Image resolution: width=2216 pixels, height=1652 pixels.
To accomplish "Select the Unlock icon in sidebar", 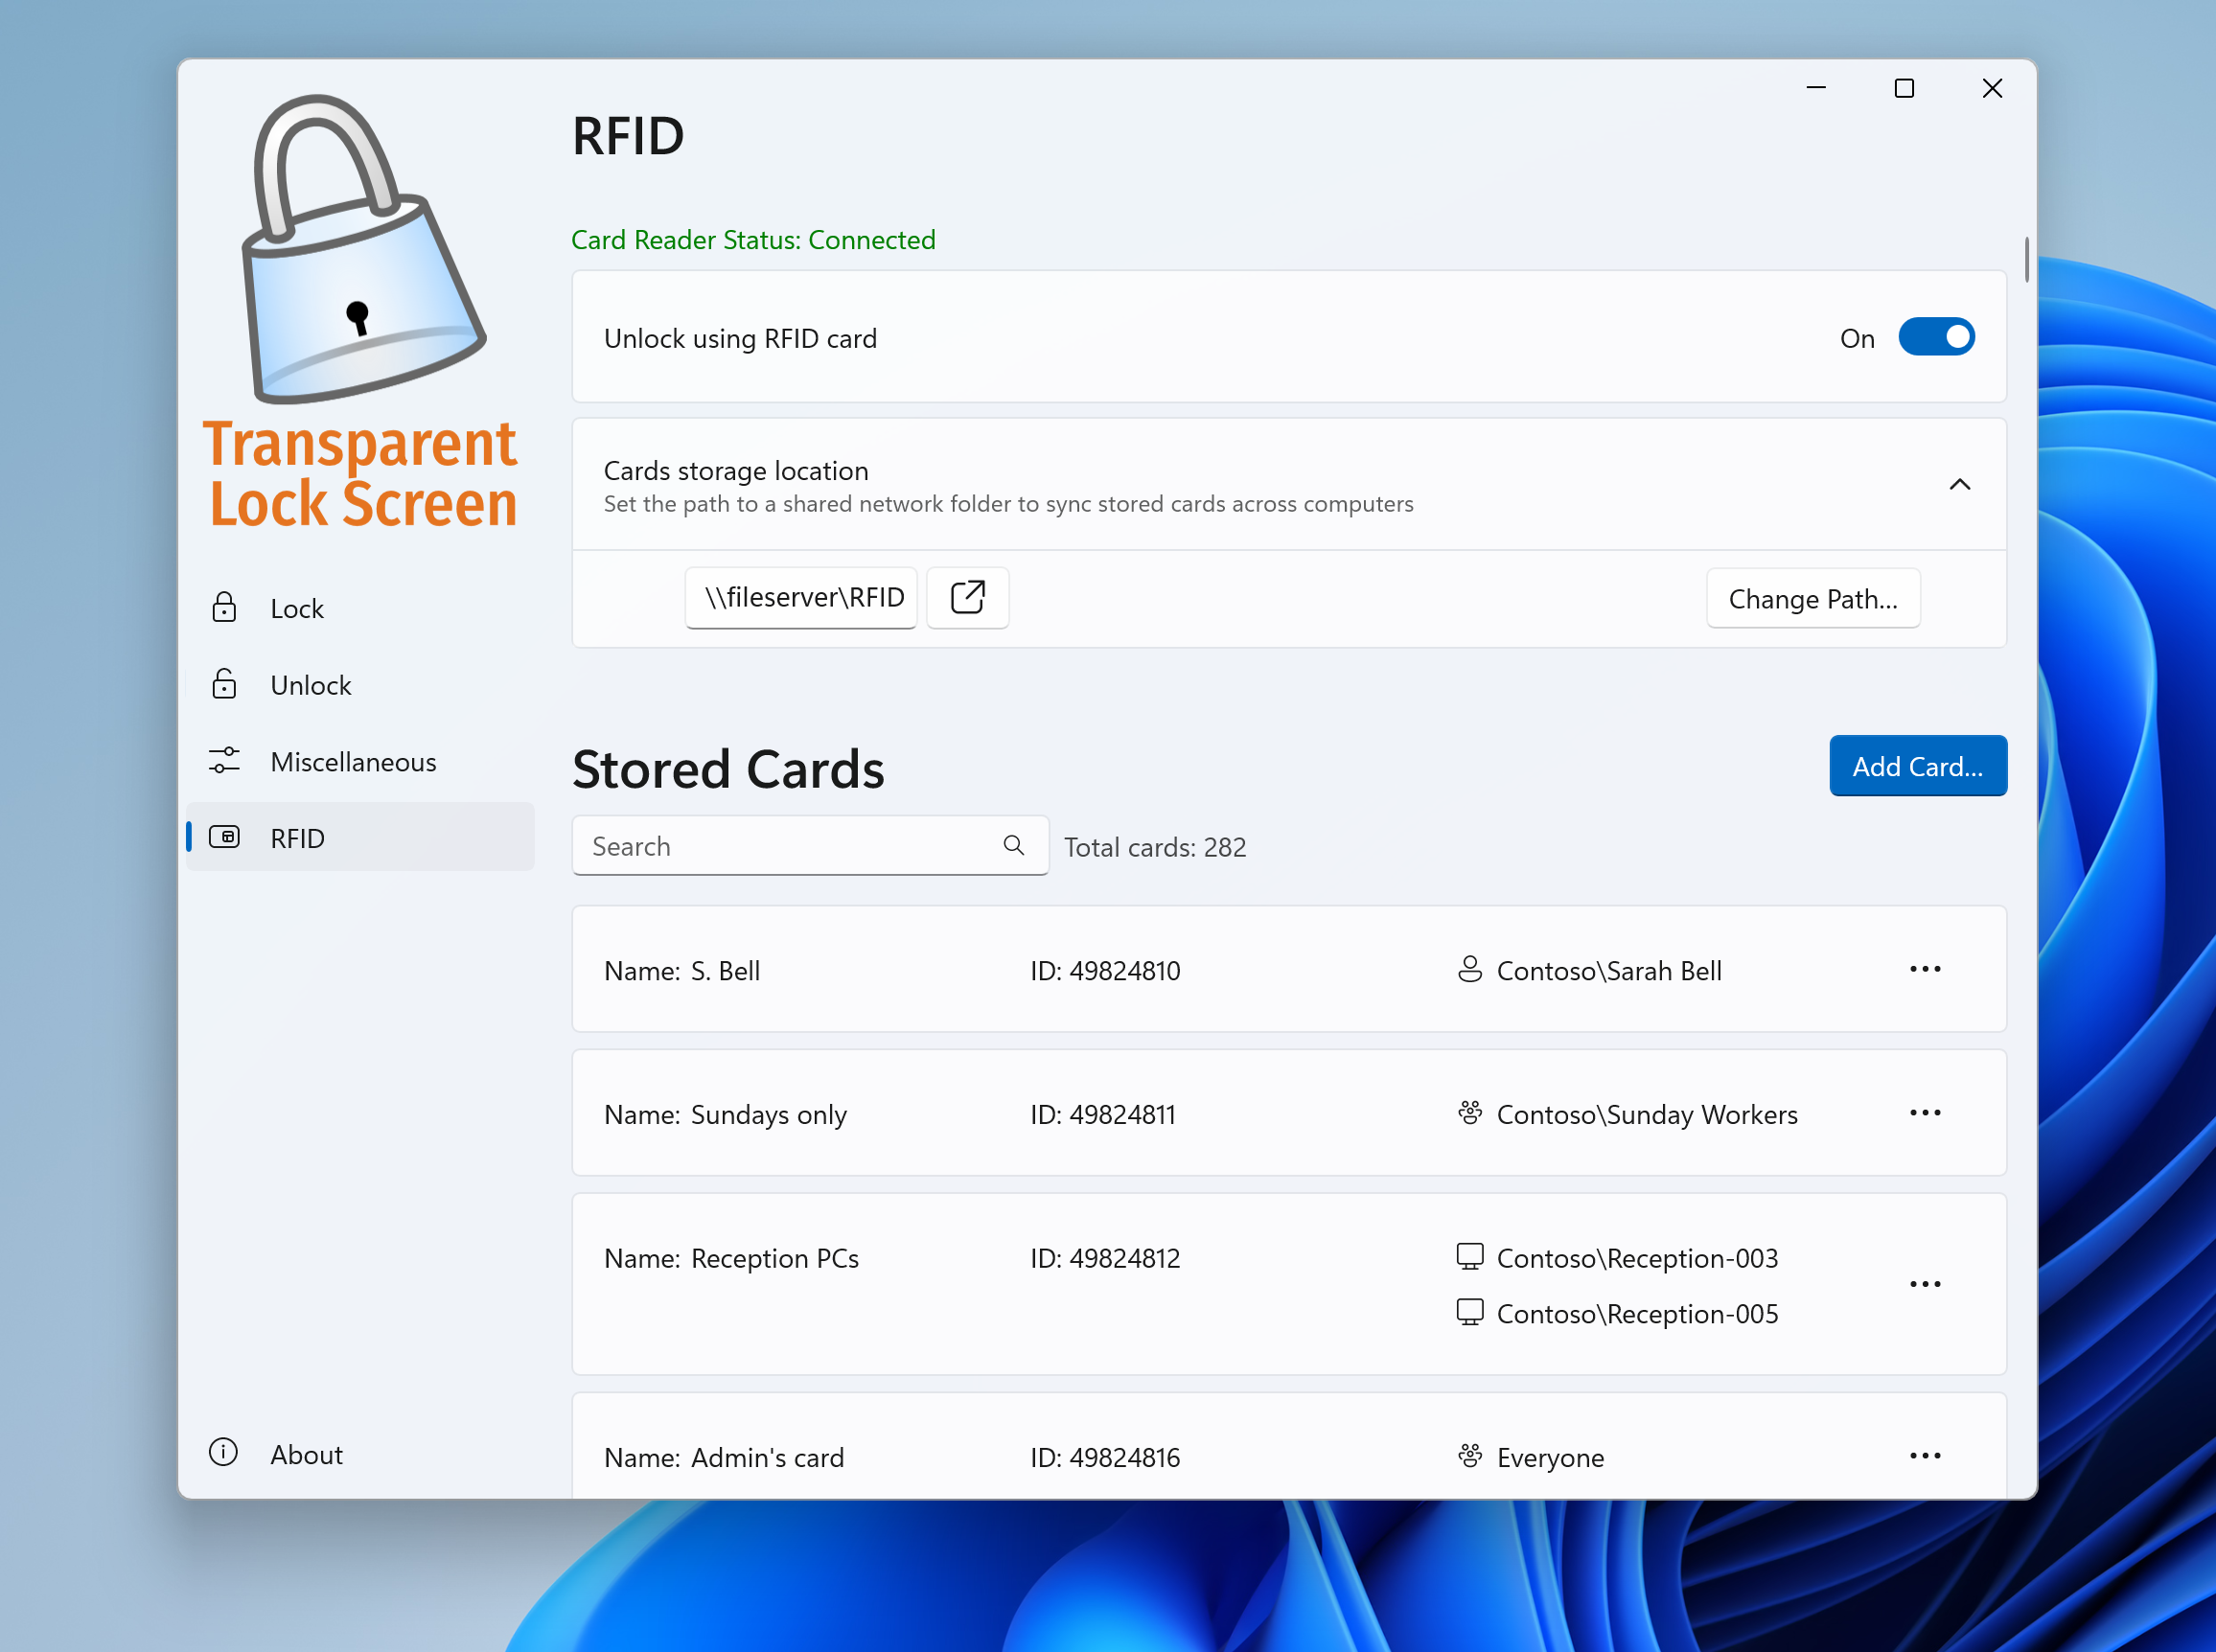I will pyautogui.click(x=224, y=684).
